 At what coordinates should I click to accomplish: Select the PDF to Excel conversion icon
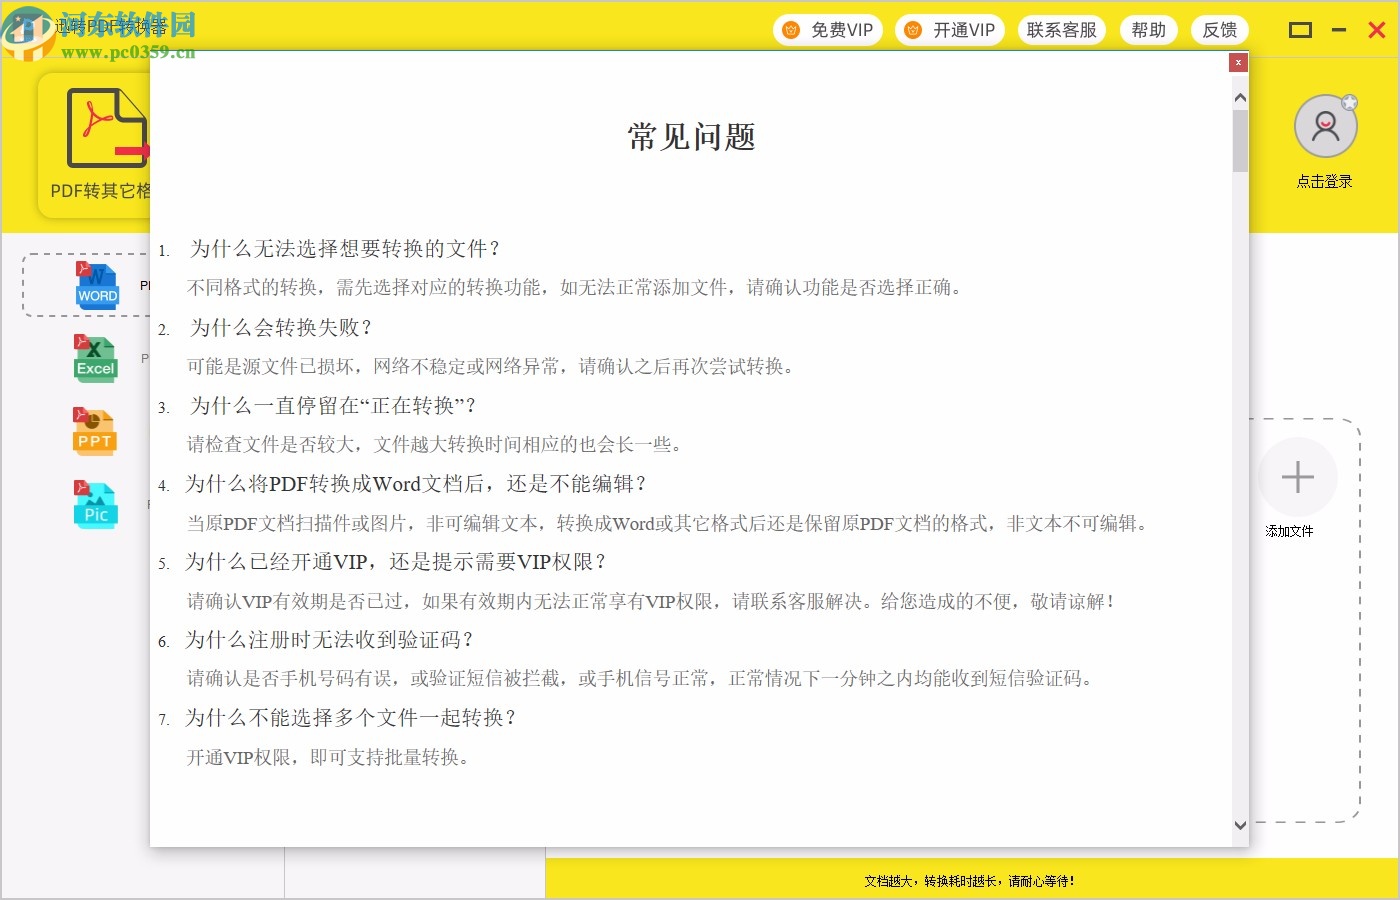(x=95, y=357)
